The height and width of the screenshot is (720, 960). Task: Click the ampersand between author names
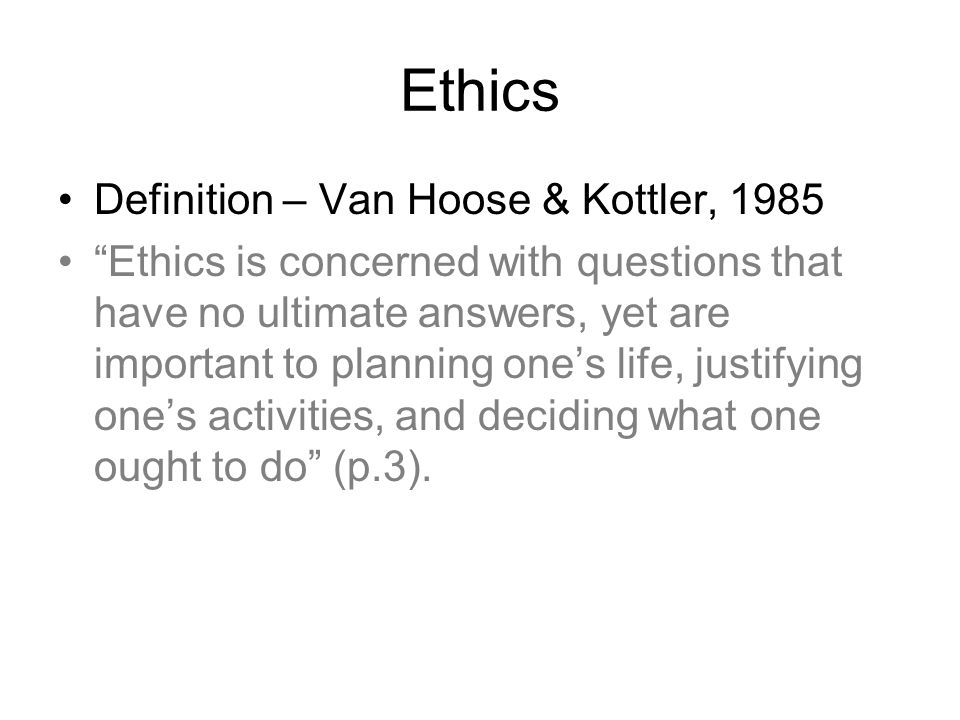point(555,200)
